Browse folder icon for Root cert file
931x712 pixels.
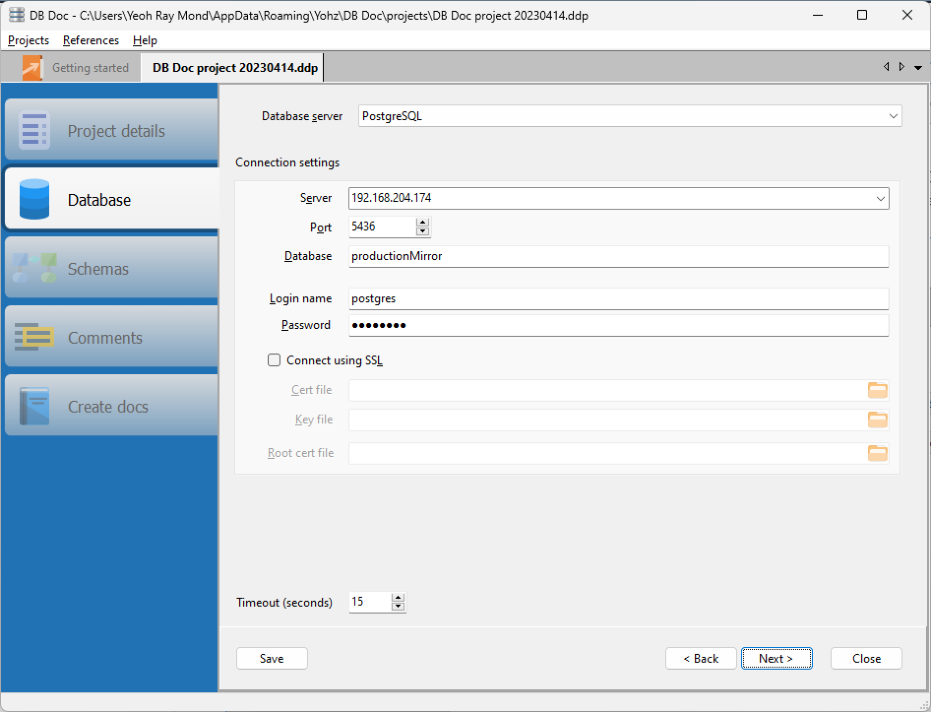877,453
